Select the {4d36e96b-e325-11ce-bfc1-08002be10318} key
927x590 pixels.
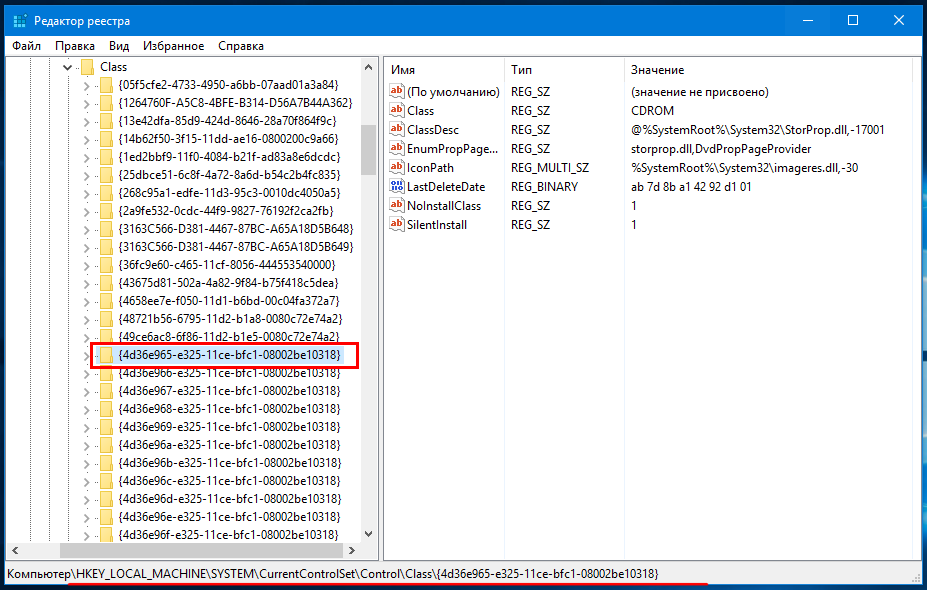230,463
